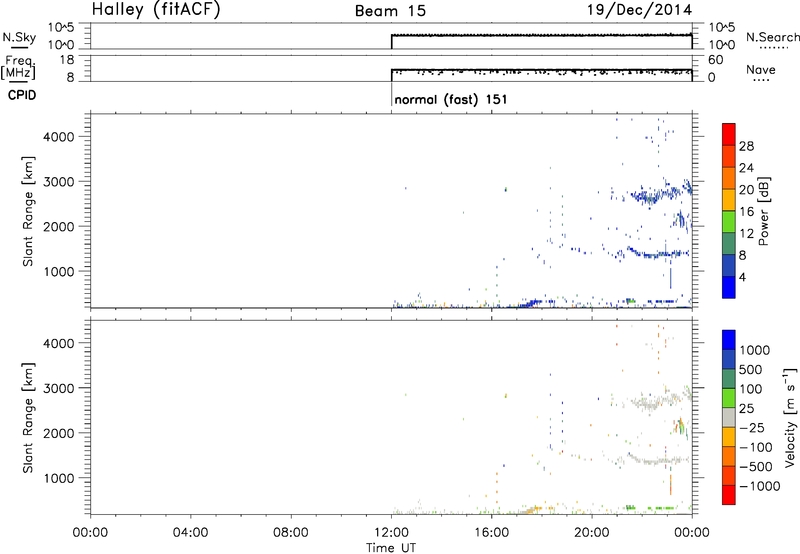Pick the yellow 16–20 dB power colorbar segment
Image resolution: width=800 pixels, height=554 pixels.
pyautogui.click(x=729, y=200)
